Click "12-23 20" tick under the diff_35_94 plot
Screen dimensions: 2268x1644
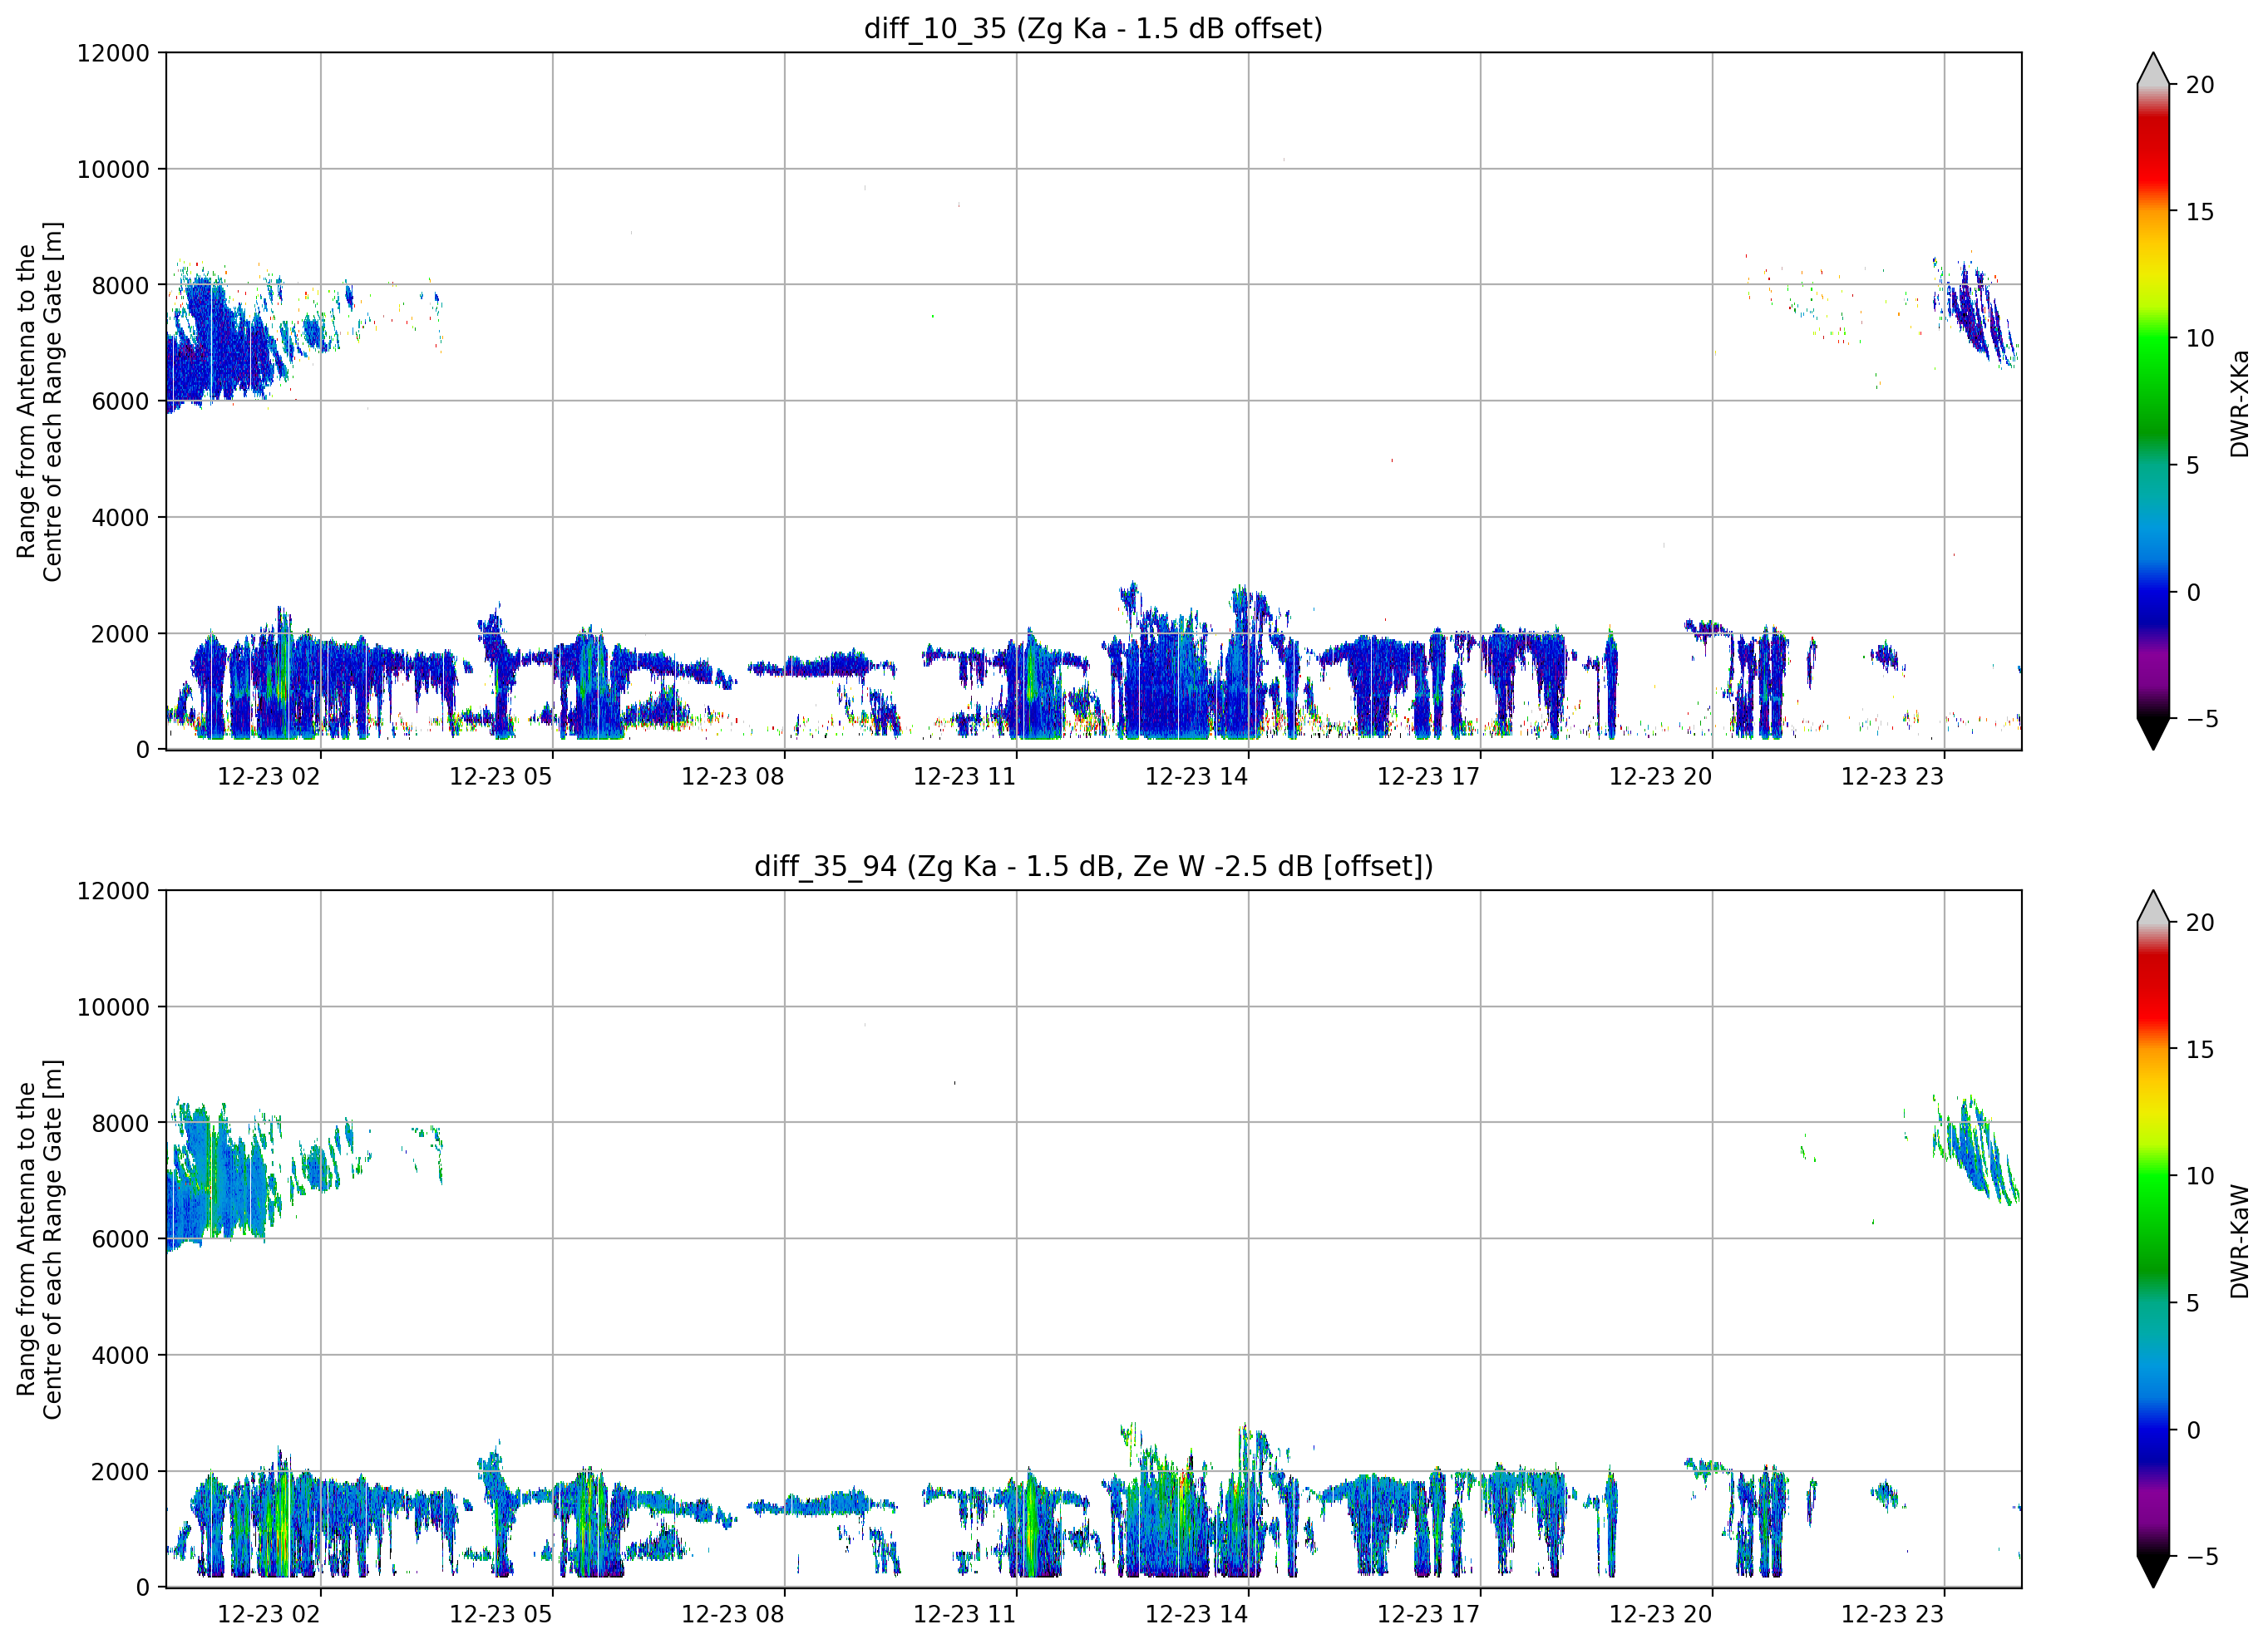click(1661, 1615)
